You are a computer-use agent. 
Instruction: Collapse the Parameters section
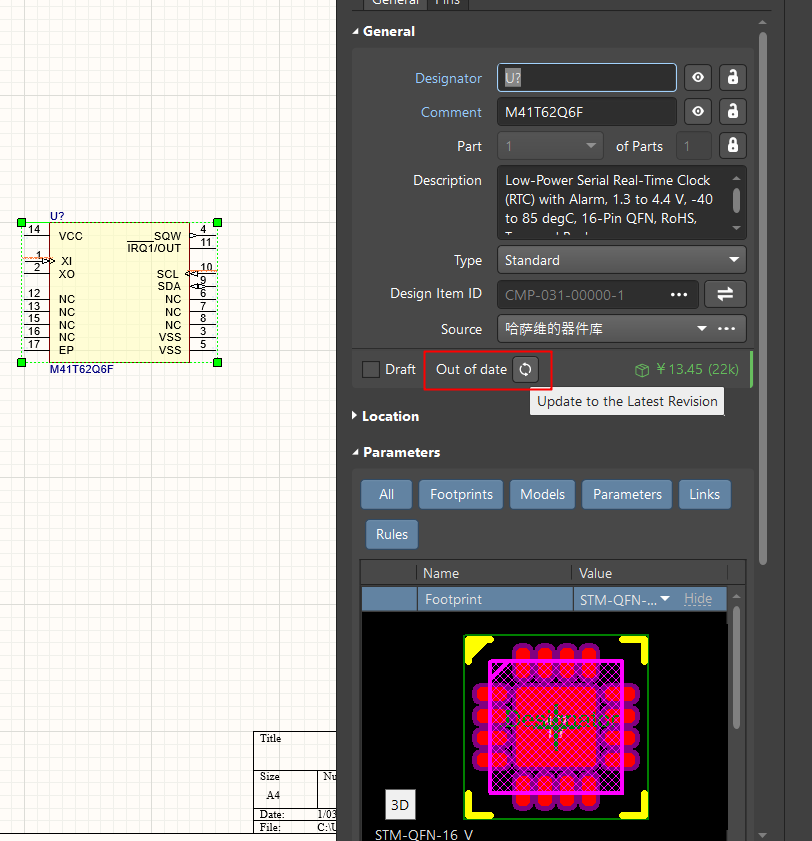(x=355, y=452)
